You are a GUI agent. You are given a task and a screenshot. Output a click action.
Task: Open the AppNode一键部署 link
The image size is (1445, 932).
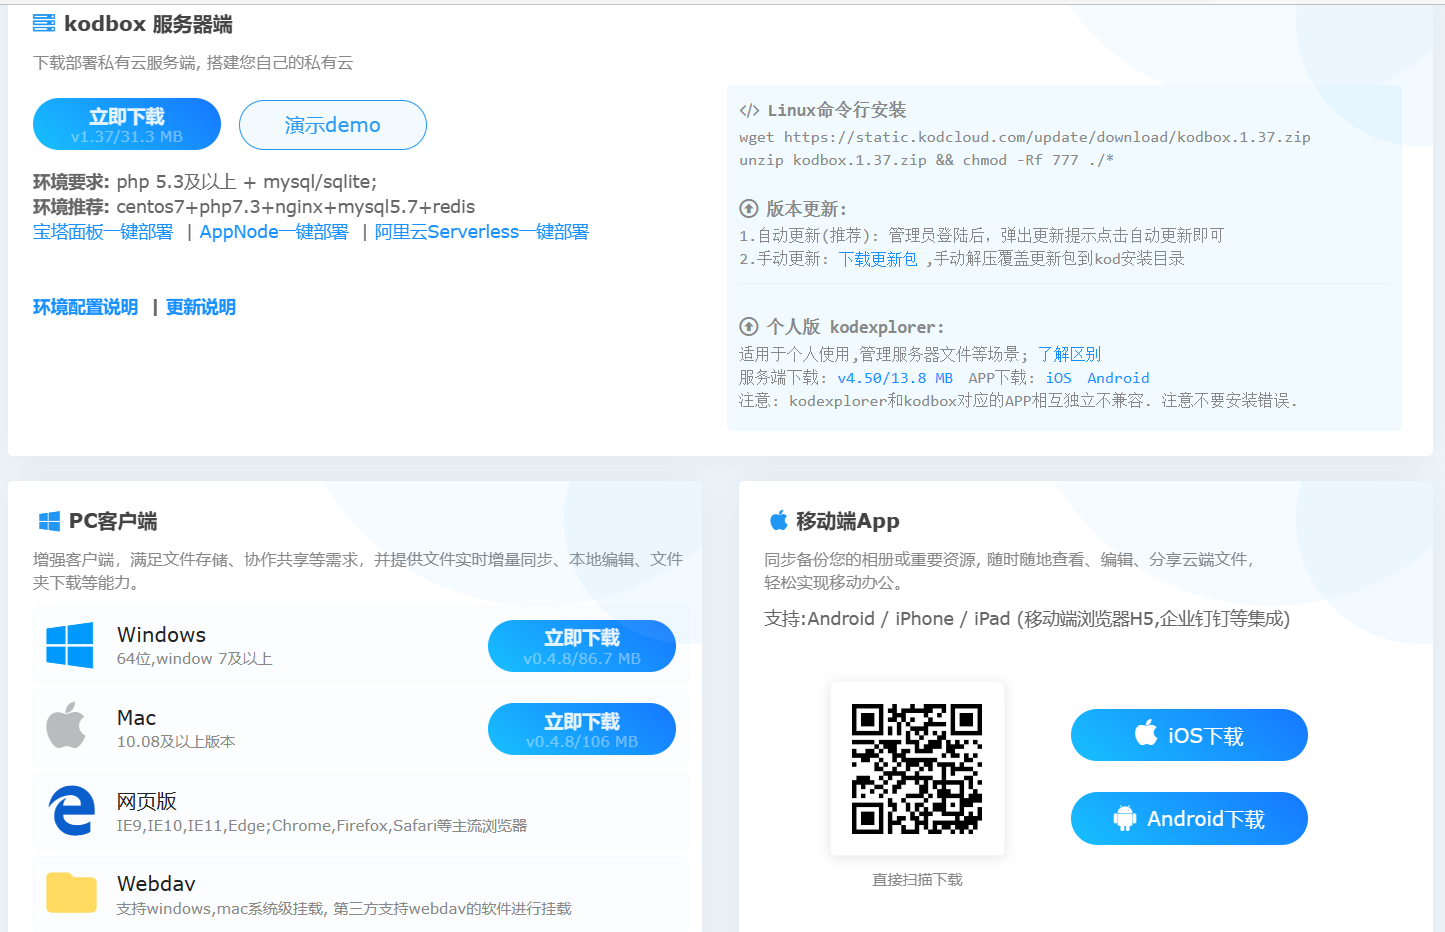tap(274, 232)
